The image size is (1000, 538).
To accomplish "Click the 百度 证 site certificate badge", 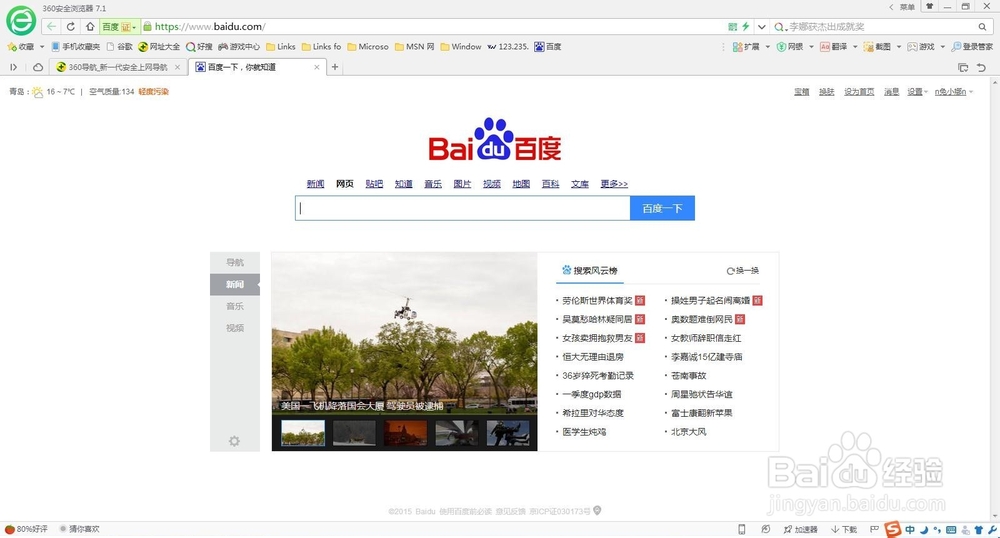I will (x=119, y=27).
